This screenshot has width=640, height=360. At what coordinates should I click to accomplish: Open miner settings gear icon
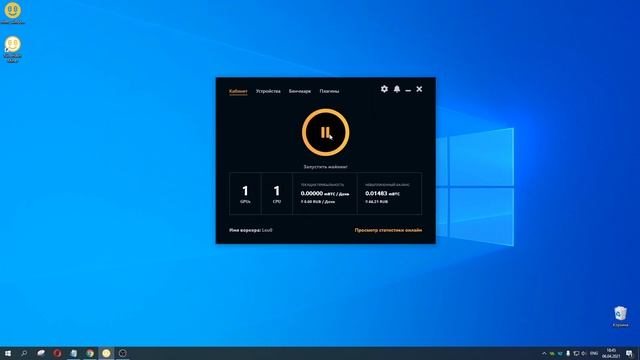tap(384, 89)
